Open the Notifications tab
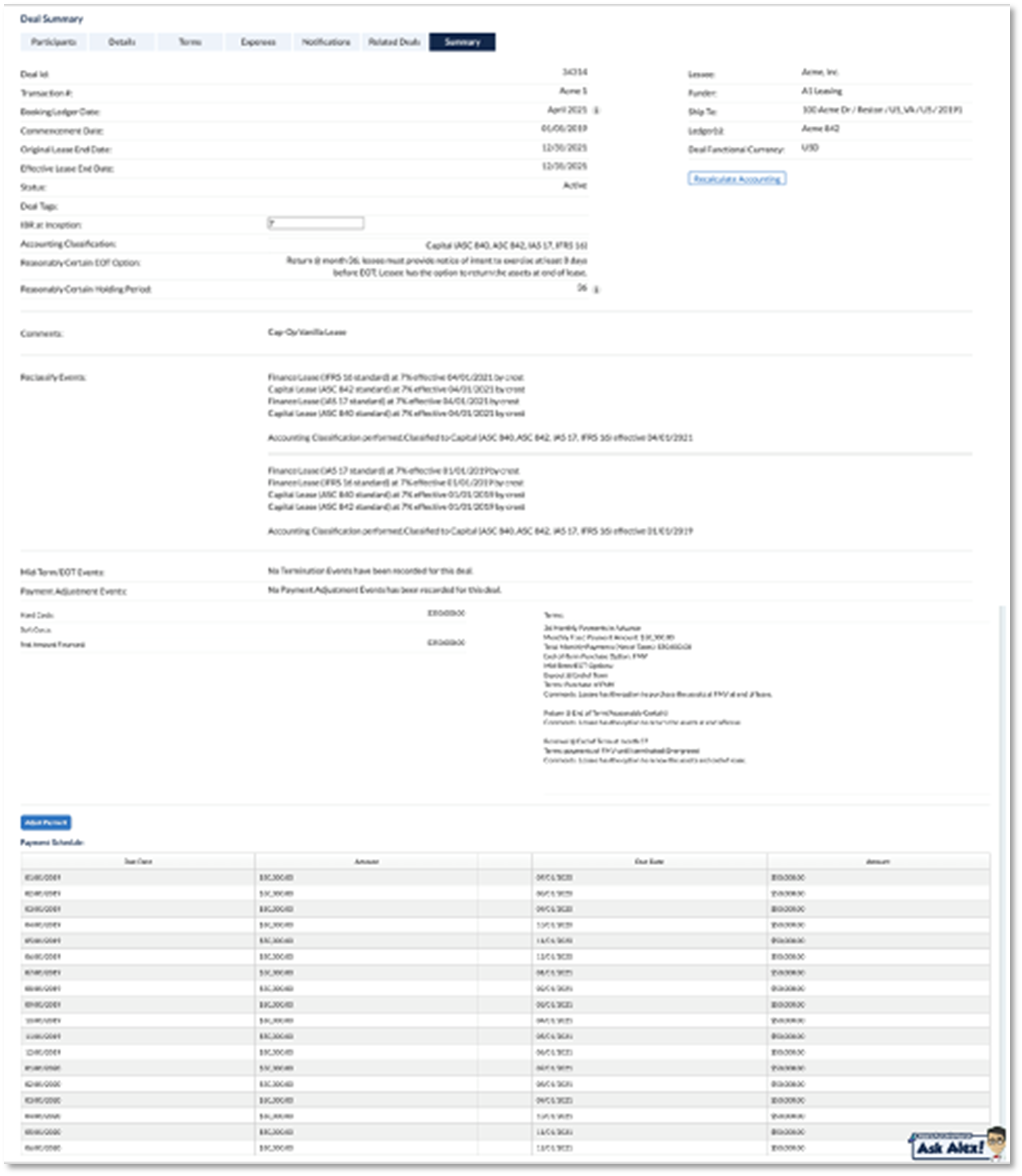This screenshot has width=1022, height=1176. pos(326,42)
